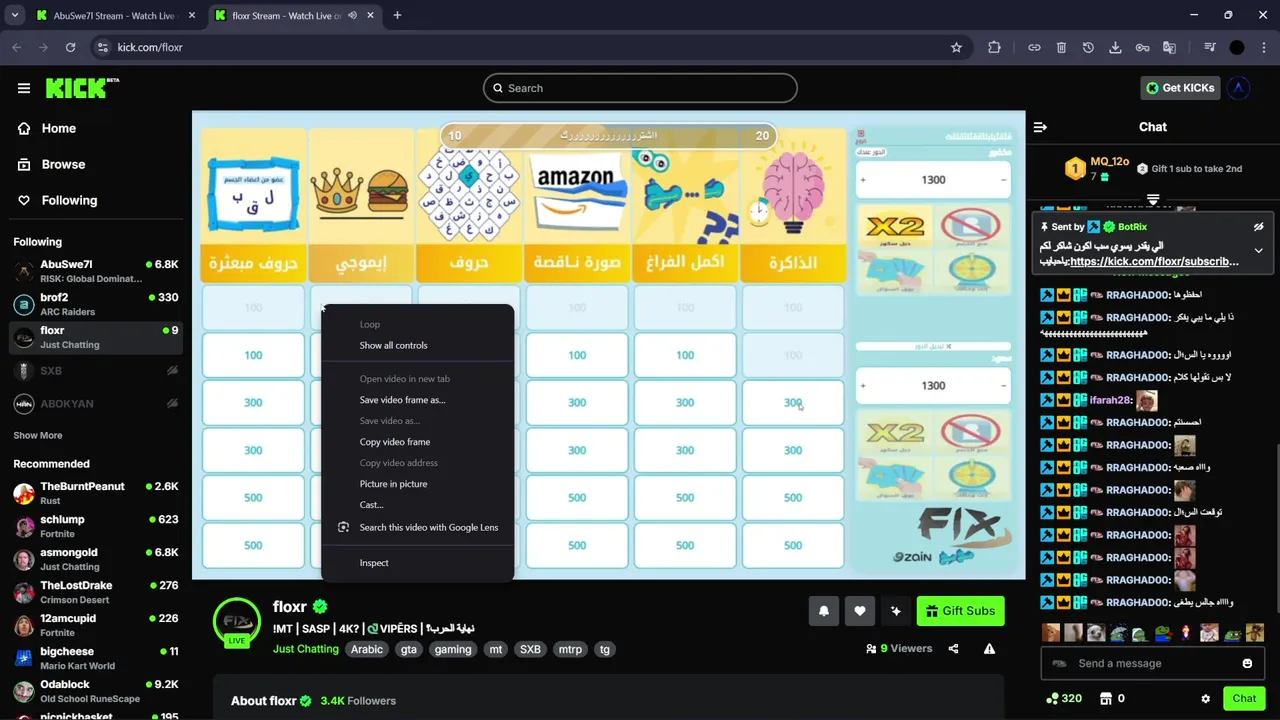The height and width of the screenshot is (720, 1280).
Task: Click MQ_12o top gifter name
Action: (1110, 162)
